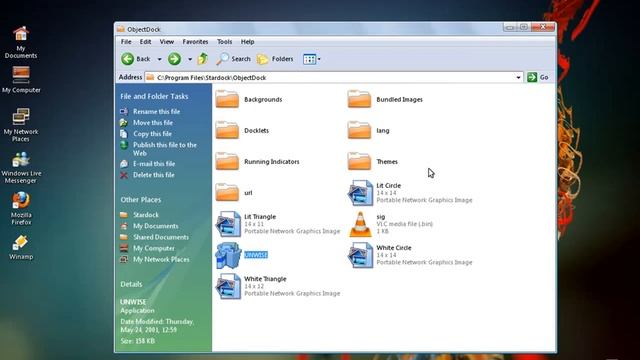The image size is (640, 360).
Task: Click Publish this file to the Web
Action: (164, 149)
